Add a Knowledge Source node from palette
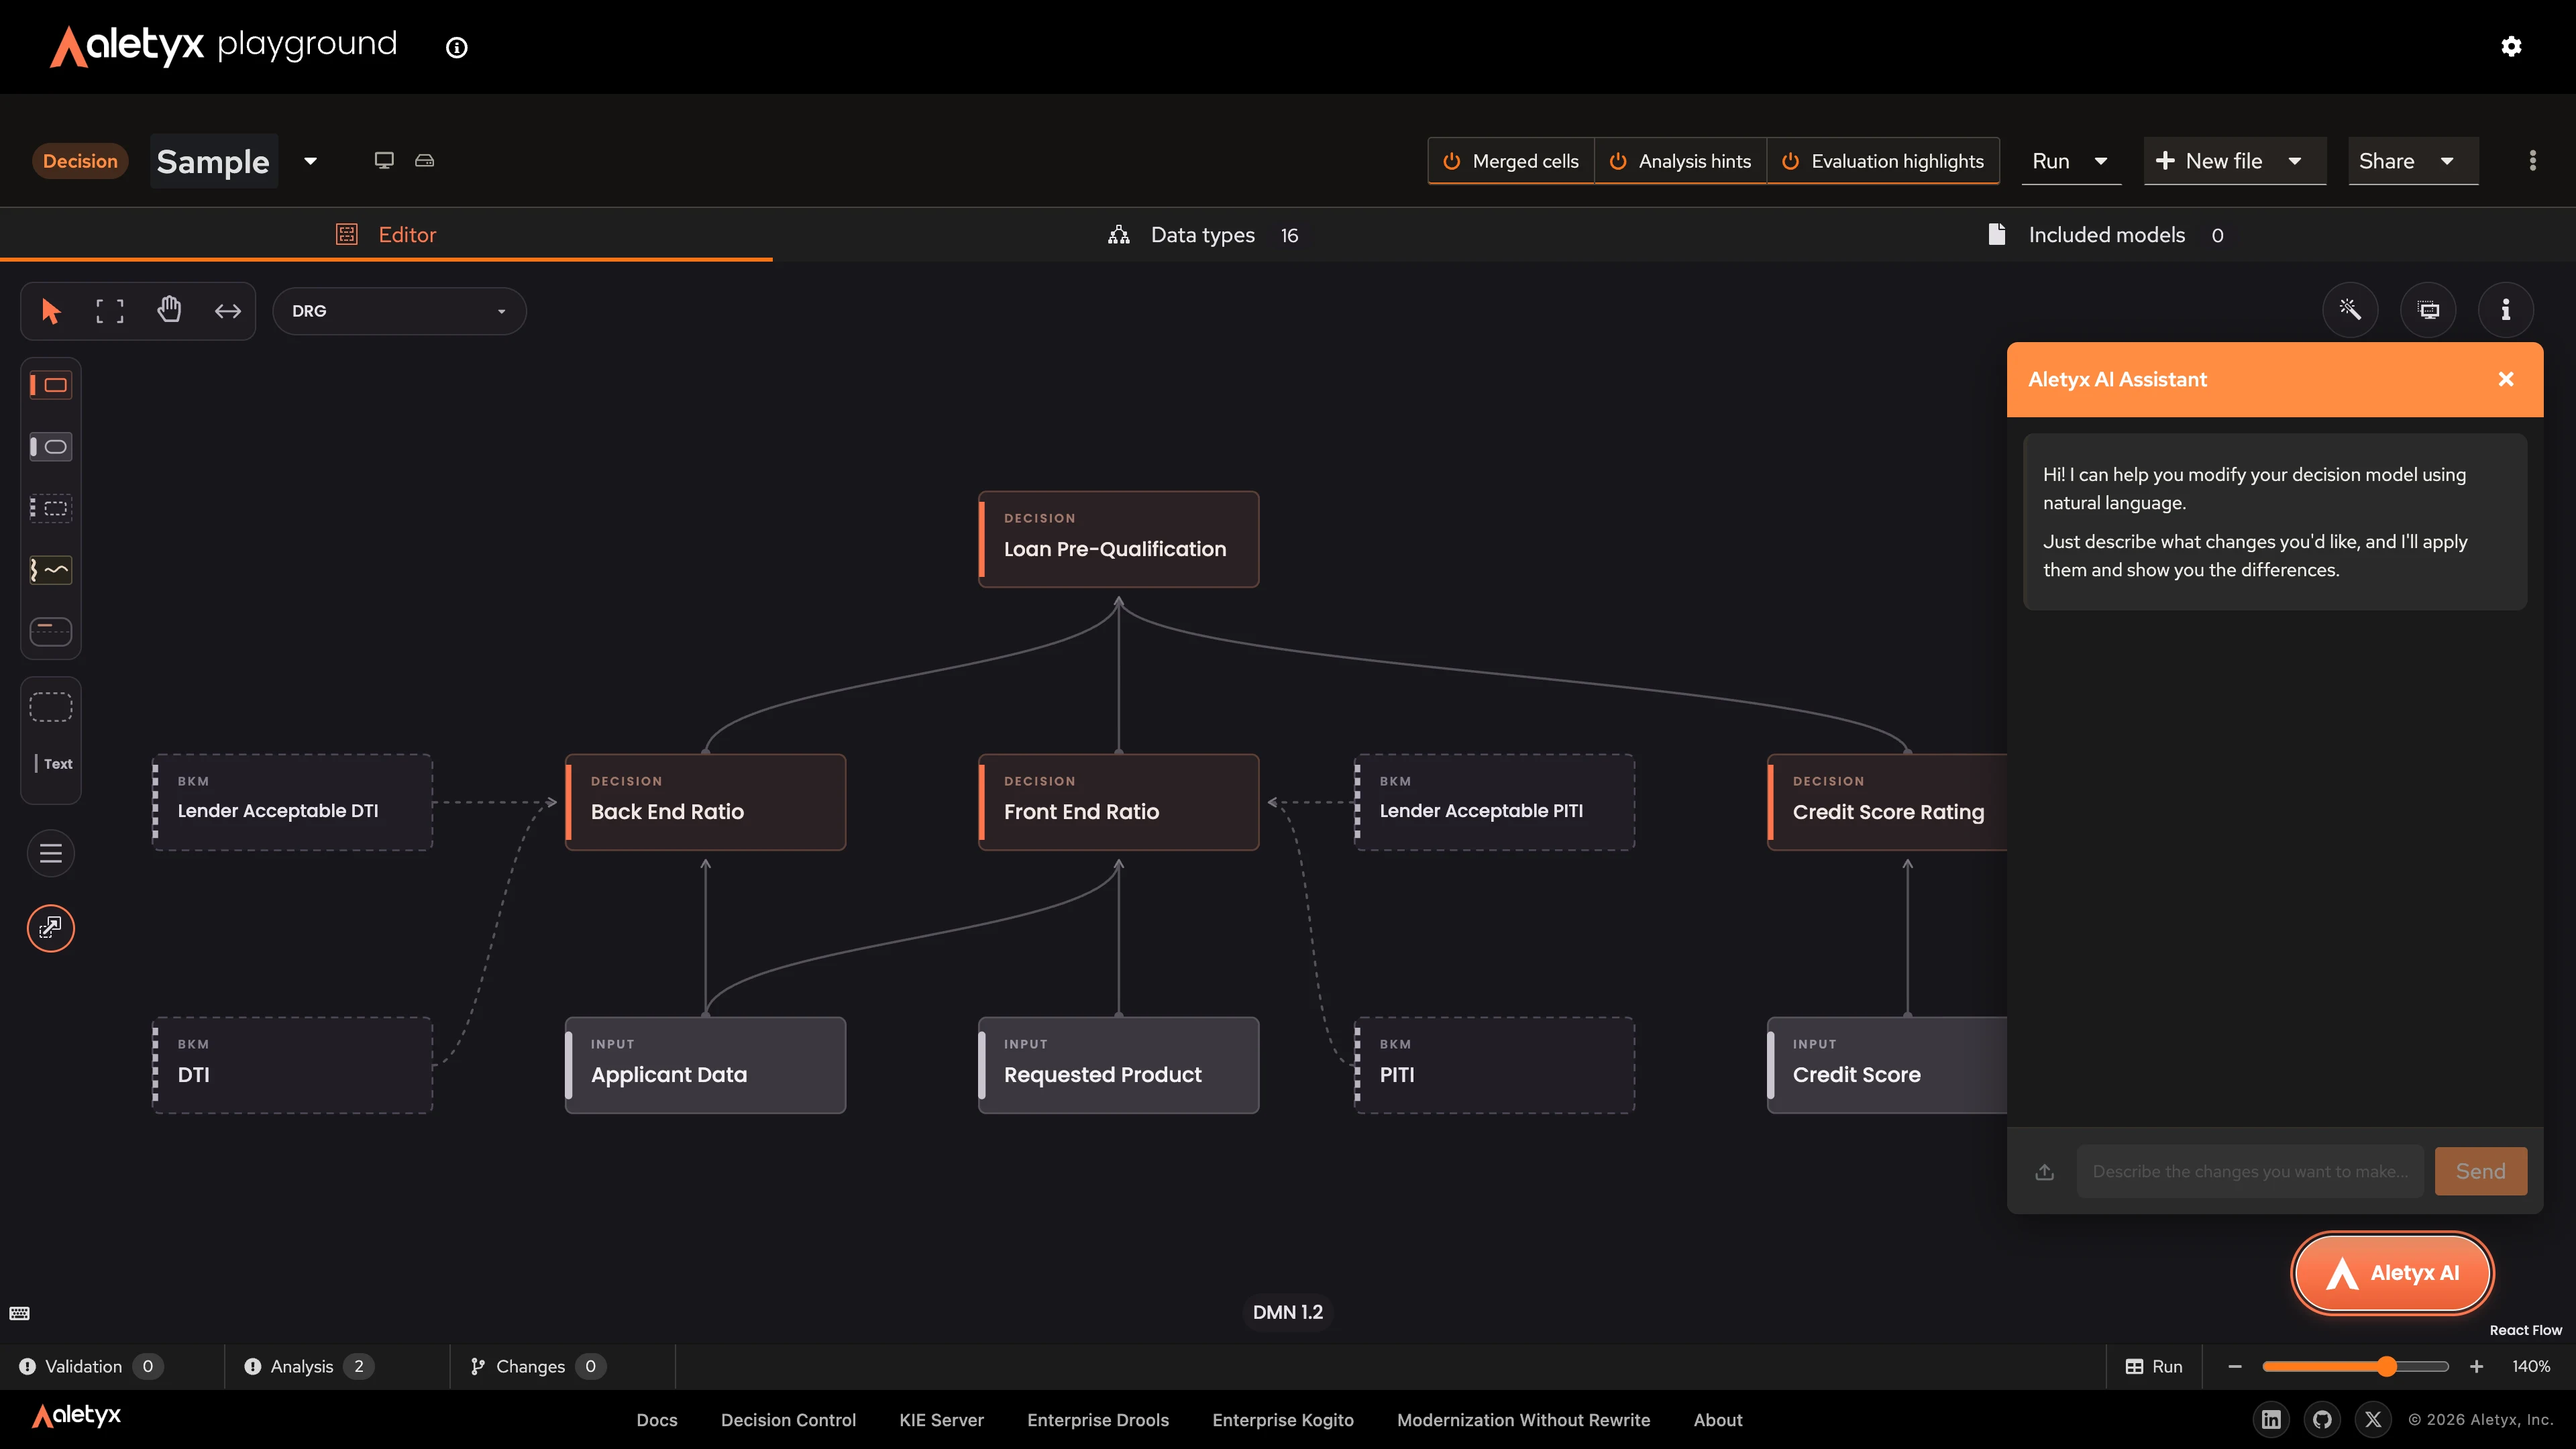Image resolution: width=2576 pixels, height=1449 pixels. (51, 570)
